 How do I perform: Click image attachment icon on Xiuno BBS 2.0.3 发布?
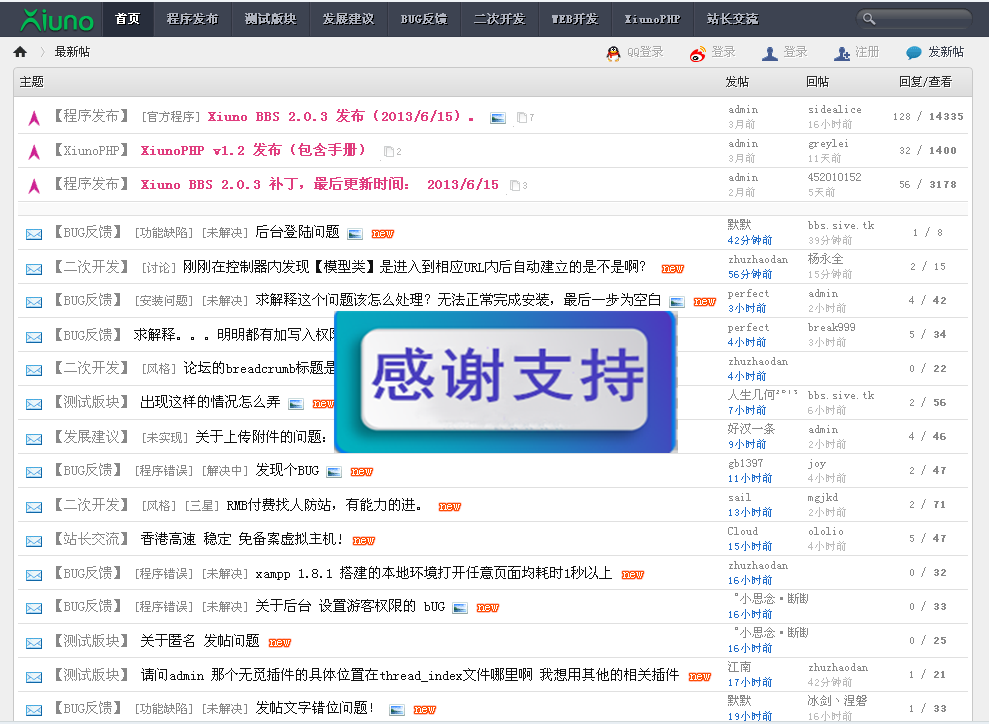(x=498, y=118)
